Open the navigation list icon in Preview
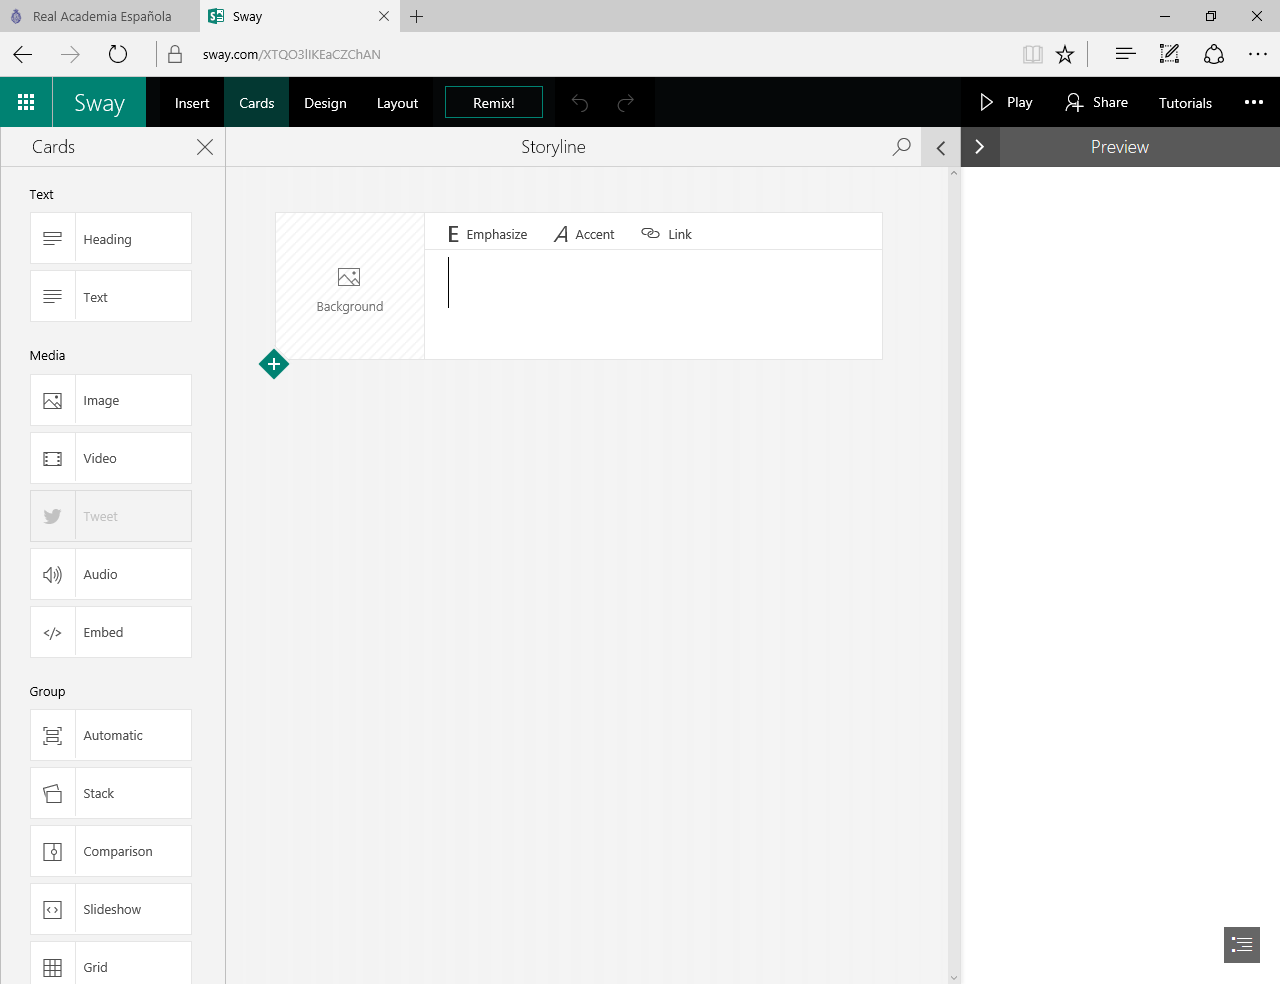The height and width of the screenshot is (984, 1280). point(1241,944)
